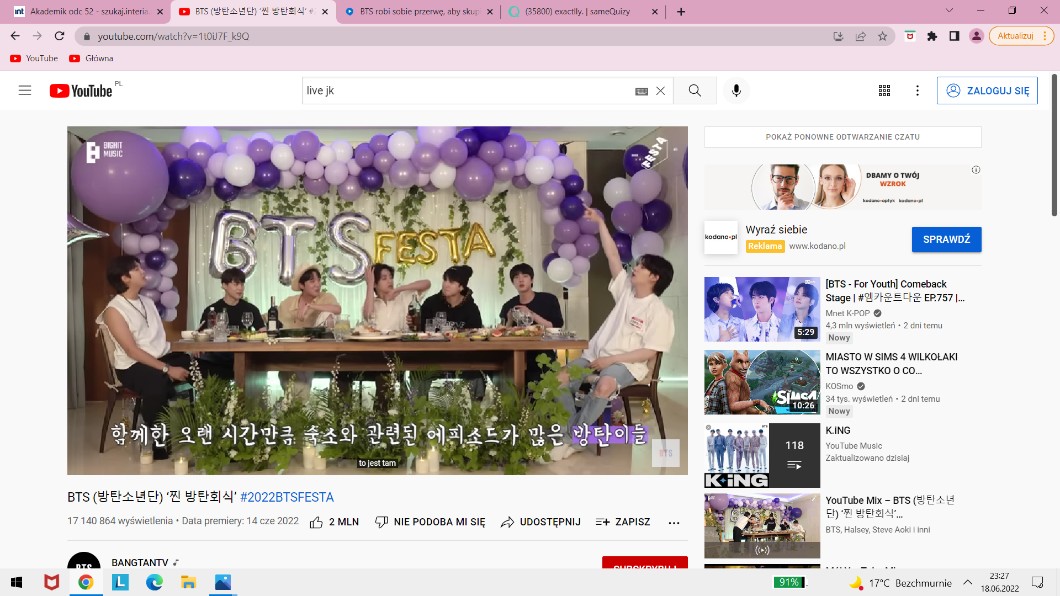Show hidden system tray icons chevron
The width and height of the screenshot is (1060, 596).
(x=967, y=582)
